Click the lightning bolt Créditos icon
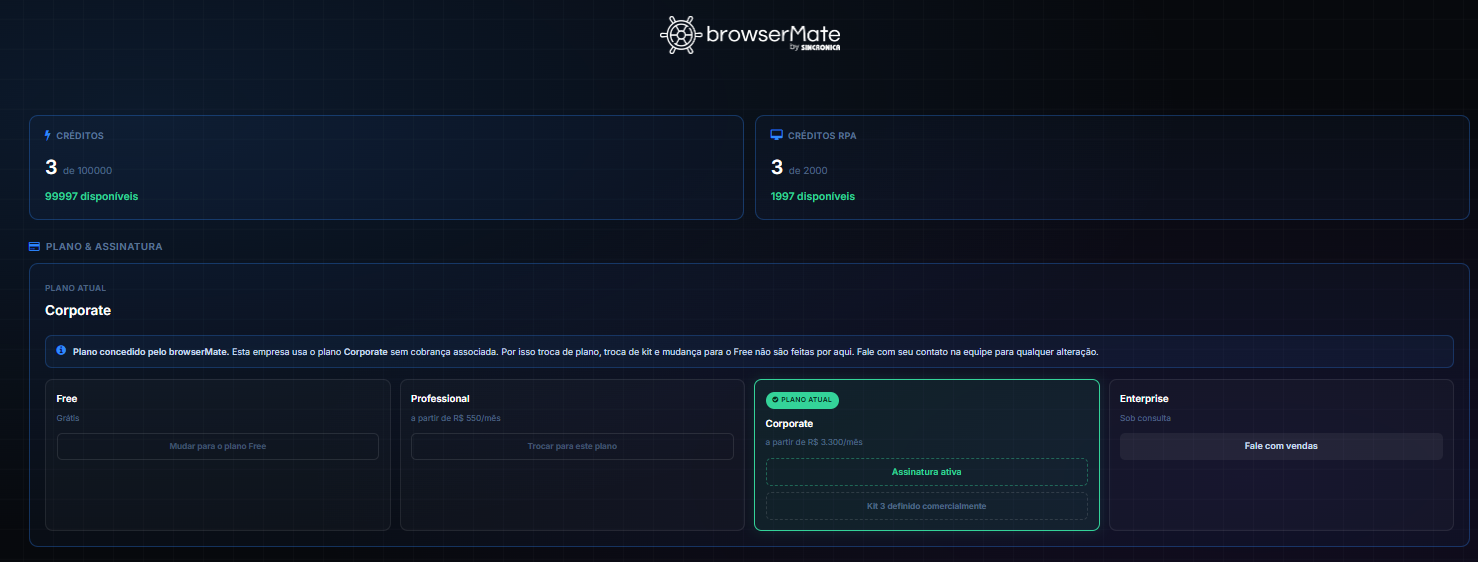The image size is (1478, 562). (x=48, y=135)
